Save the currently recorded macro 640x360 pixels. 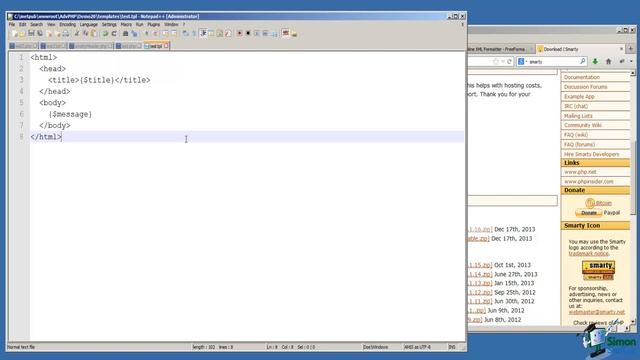click(x=274, y=33)
